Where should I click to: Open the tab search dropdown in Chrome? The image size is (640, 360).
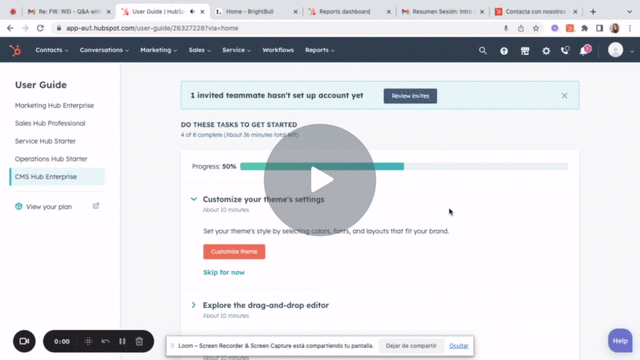coord(629,11)
